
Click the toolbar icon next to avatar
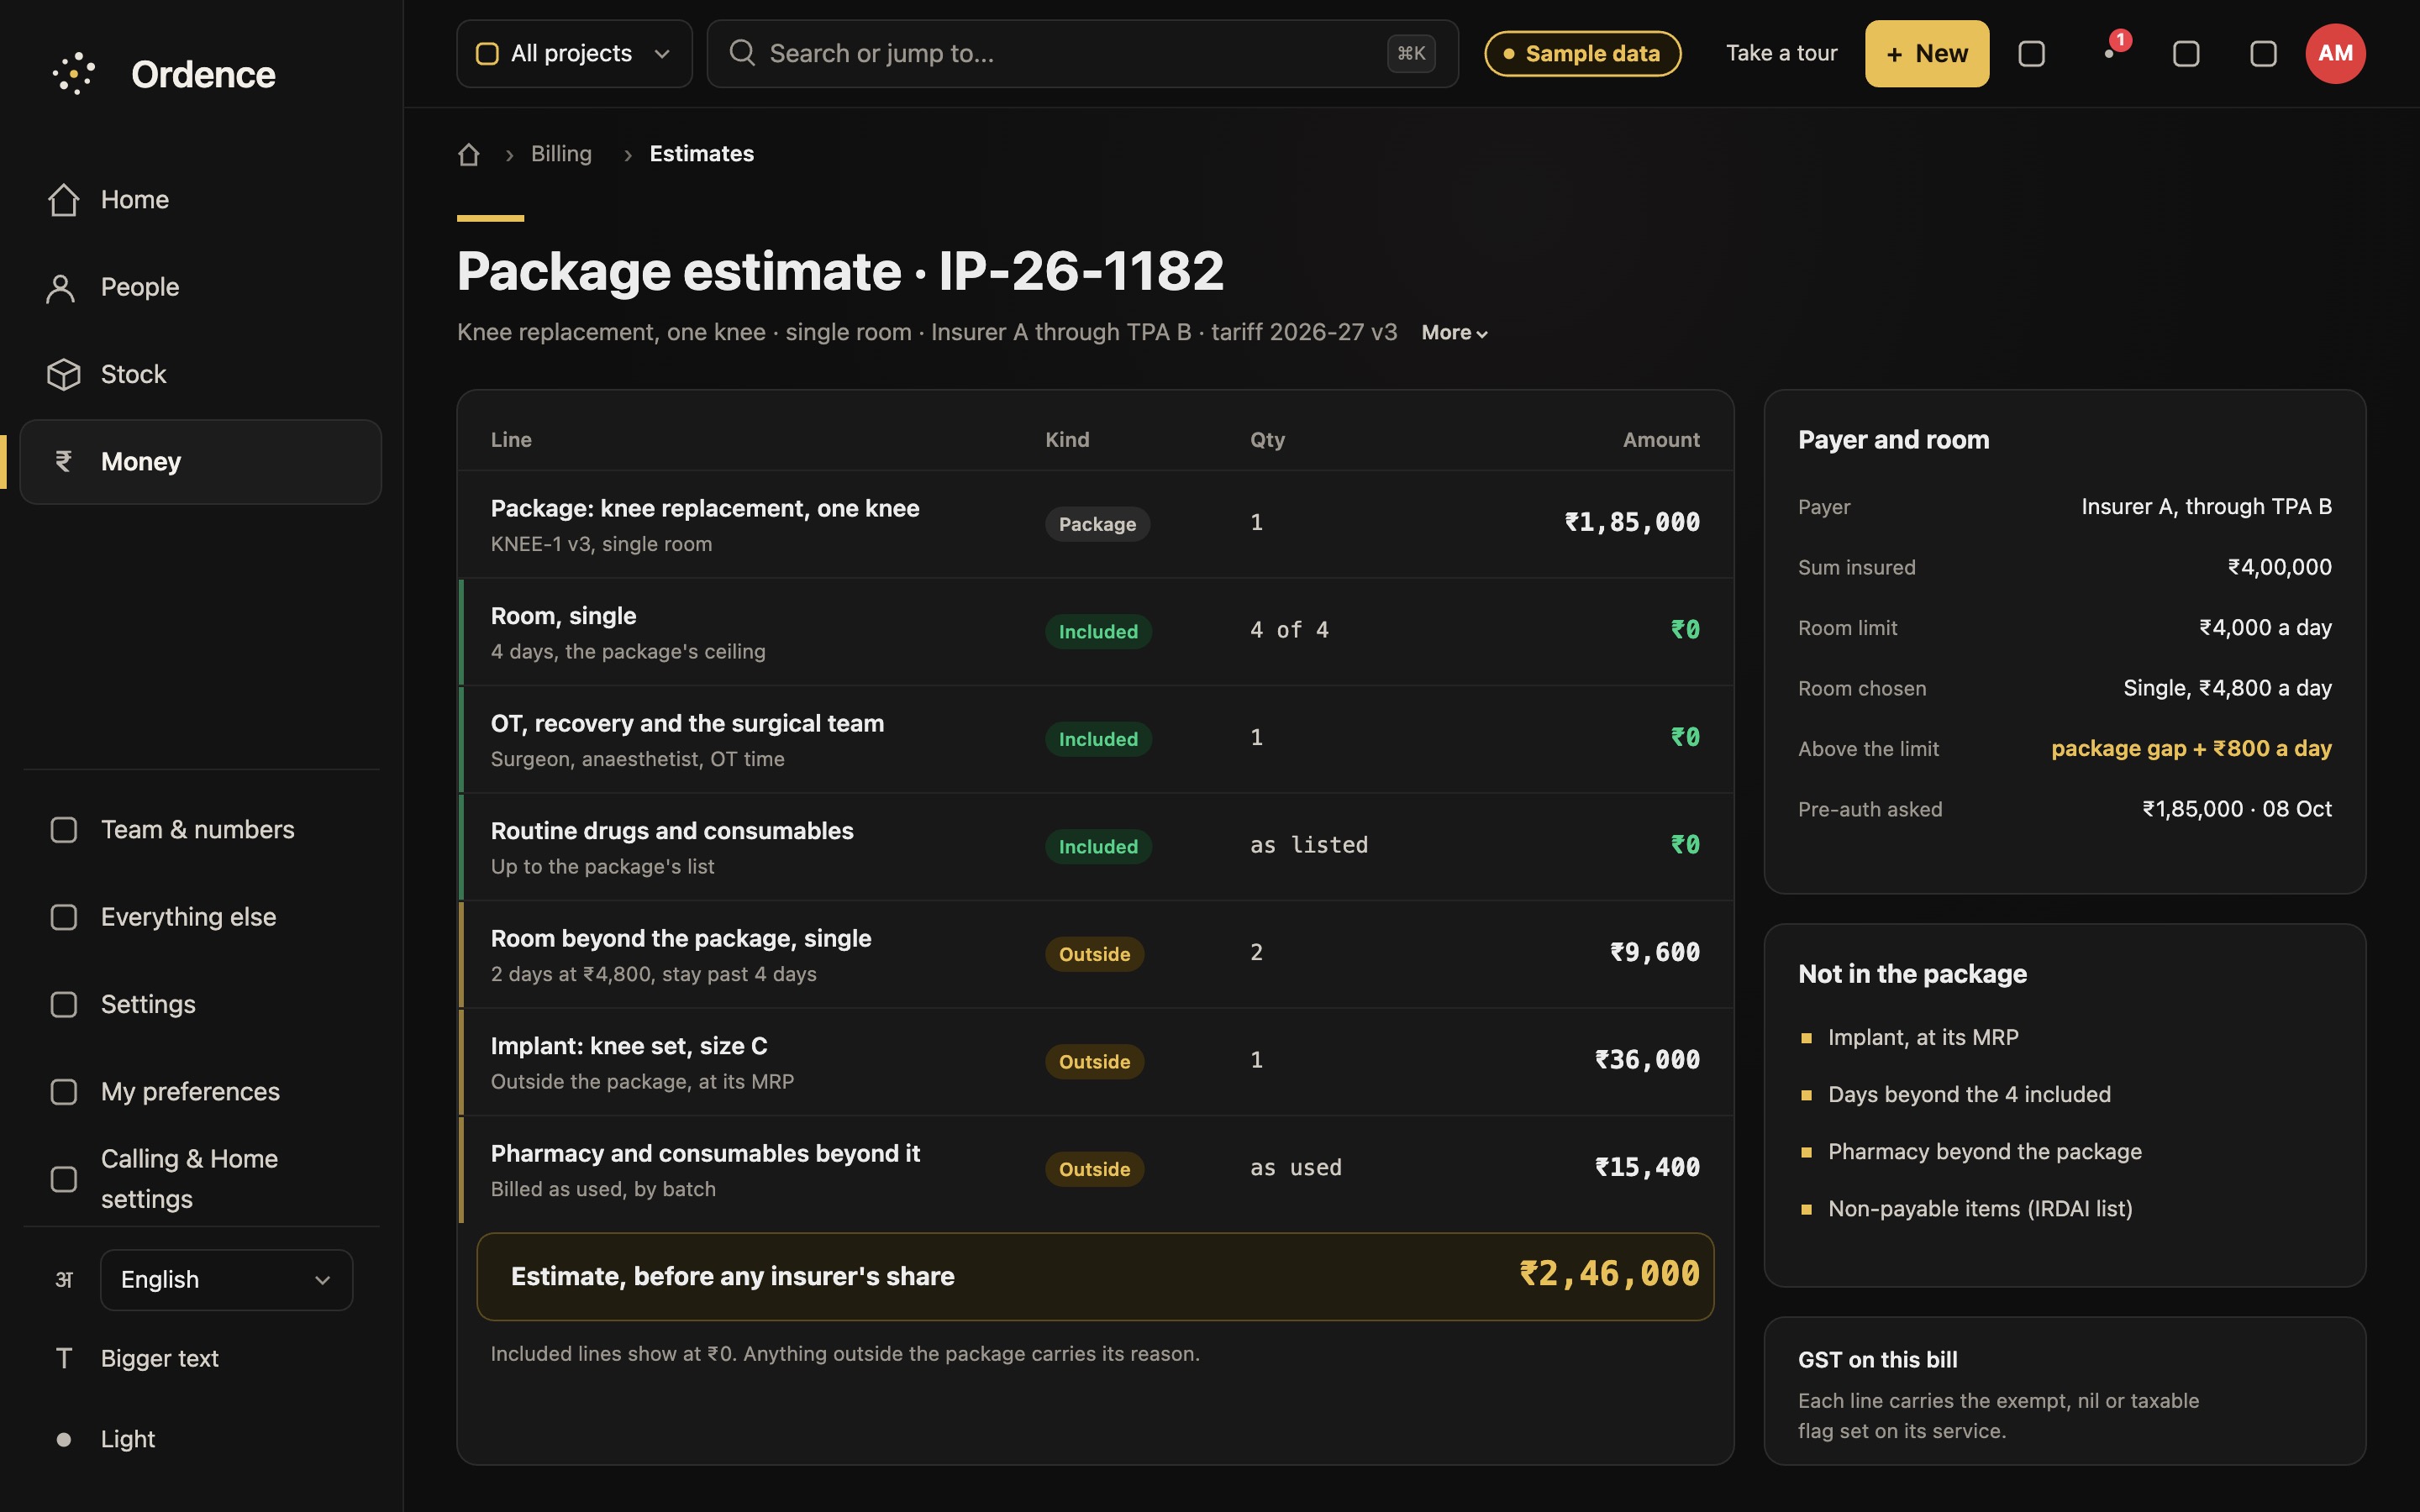point(2263,54)
